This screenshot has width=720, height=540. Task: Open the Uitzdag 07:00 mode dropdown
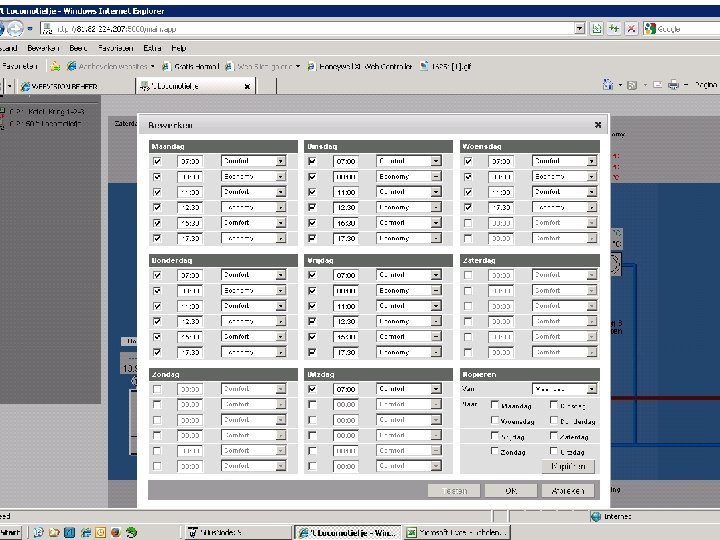[x=409, y=388]
